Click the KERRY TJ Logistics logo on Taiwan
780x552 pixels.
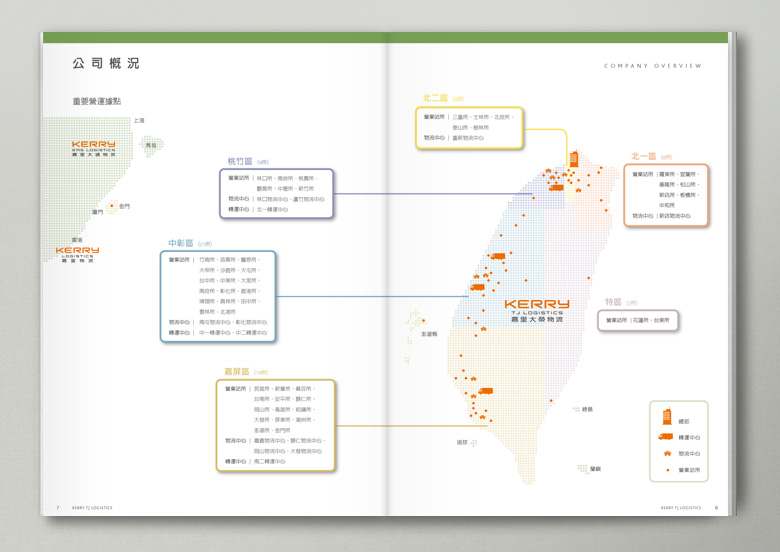pos(537,311)
